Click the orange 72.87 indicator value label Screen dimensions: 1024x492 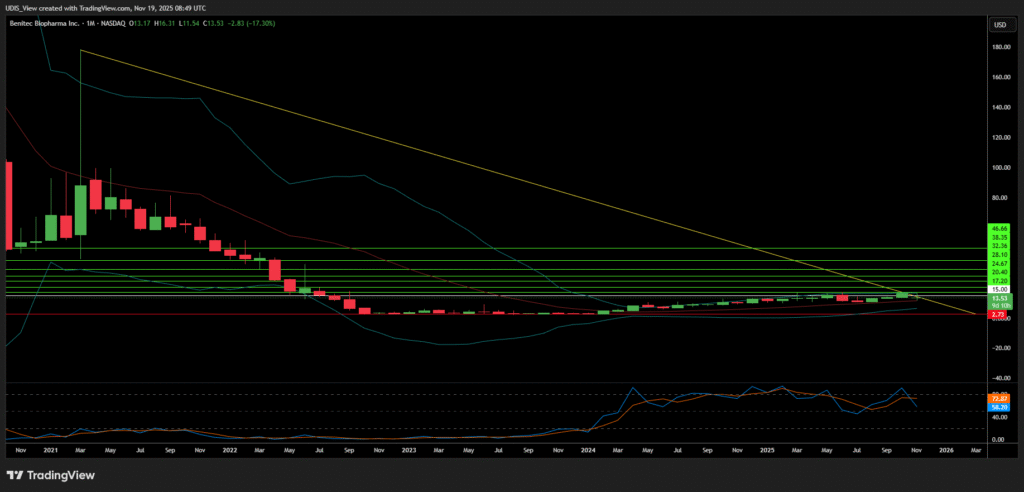pyautogui.click(x=998, y=398)
